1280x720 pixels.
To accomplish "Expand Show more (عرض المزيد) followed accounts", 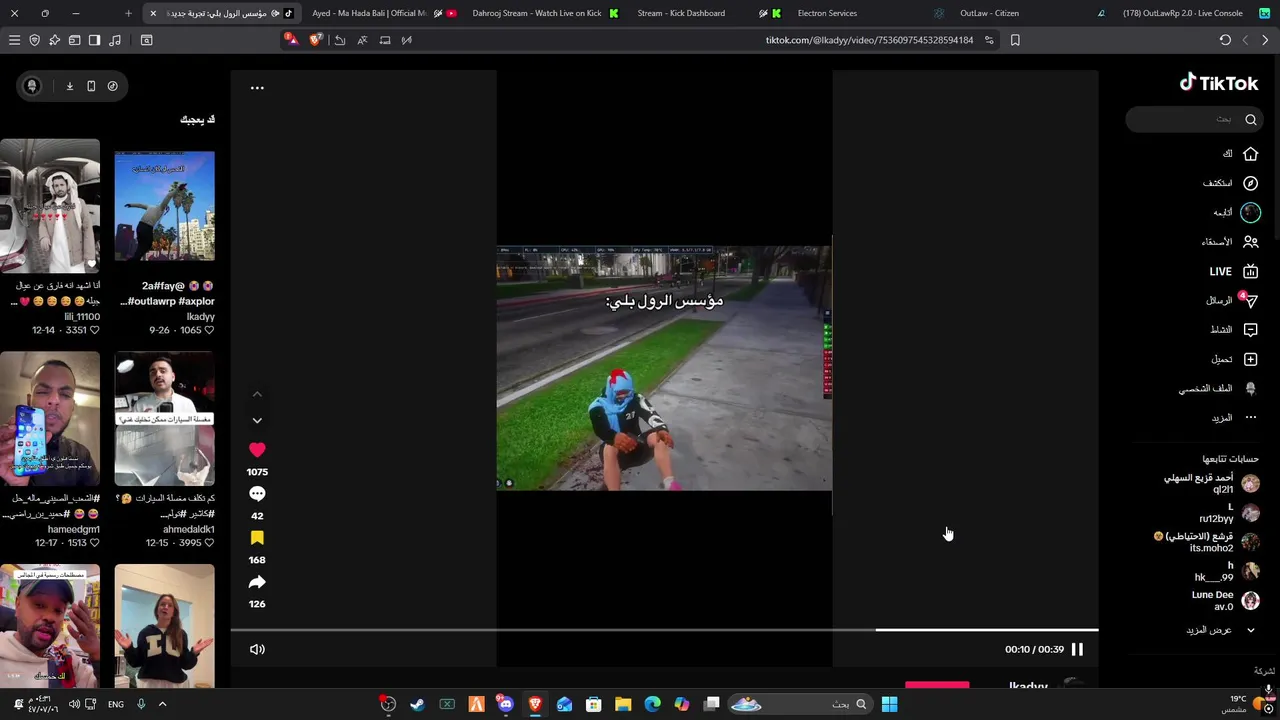I will (x=1221, y=630).
